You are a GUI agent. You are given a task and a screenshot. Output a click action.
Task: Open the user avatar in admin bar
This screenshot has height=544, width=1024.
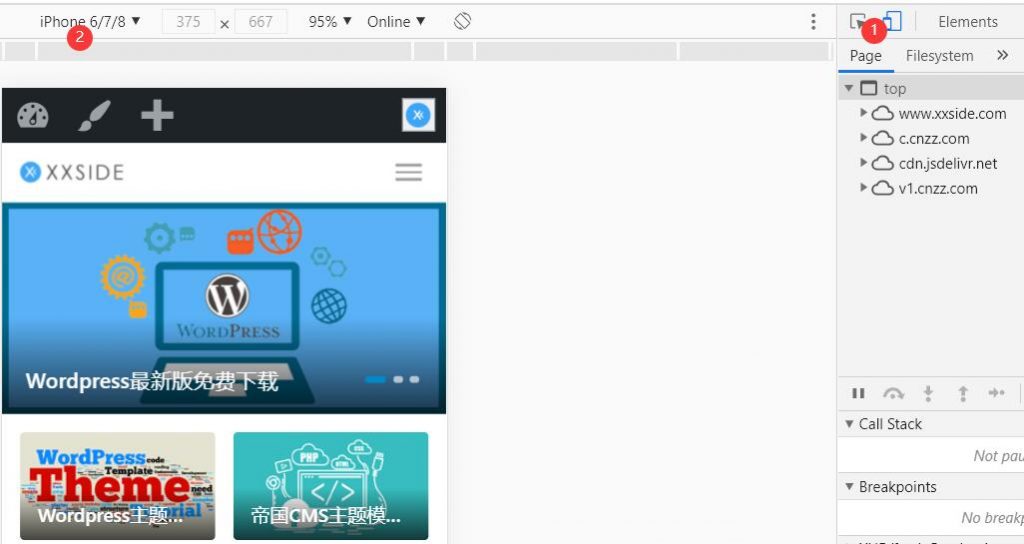point(418,115)
